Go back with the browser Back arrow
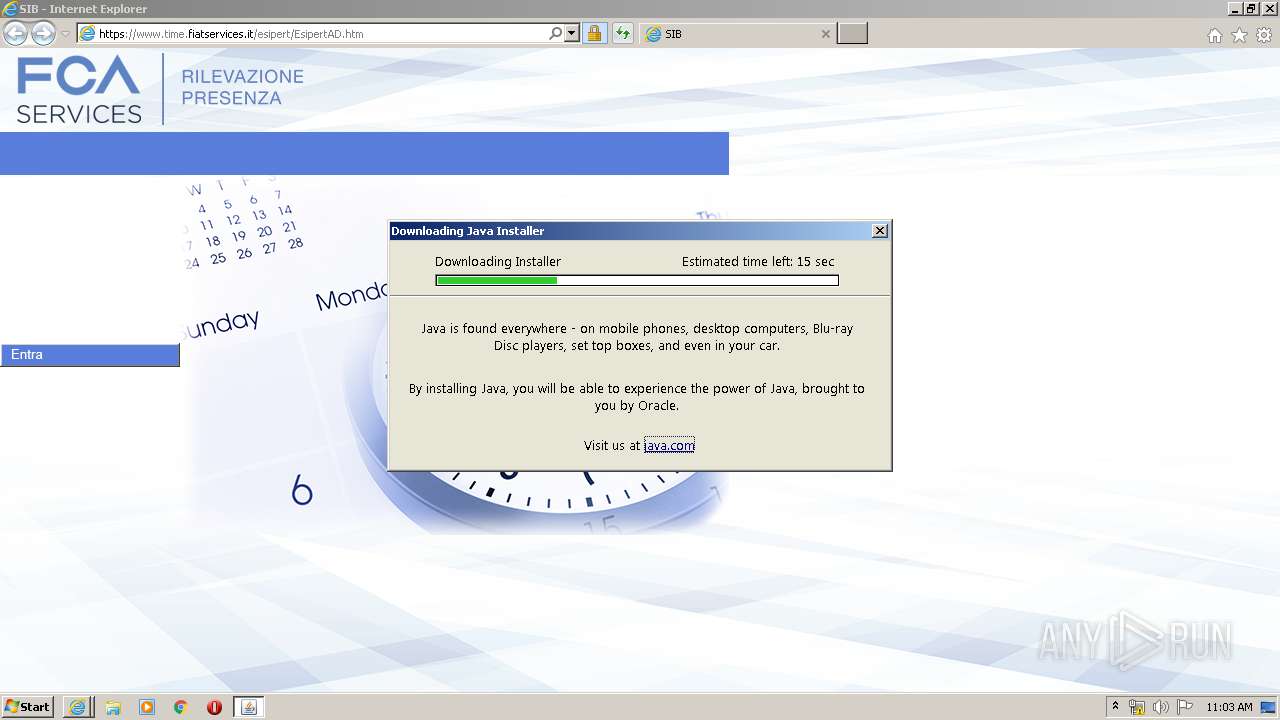 [15, 34]
